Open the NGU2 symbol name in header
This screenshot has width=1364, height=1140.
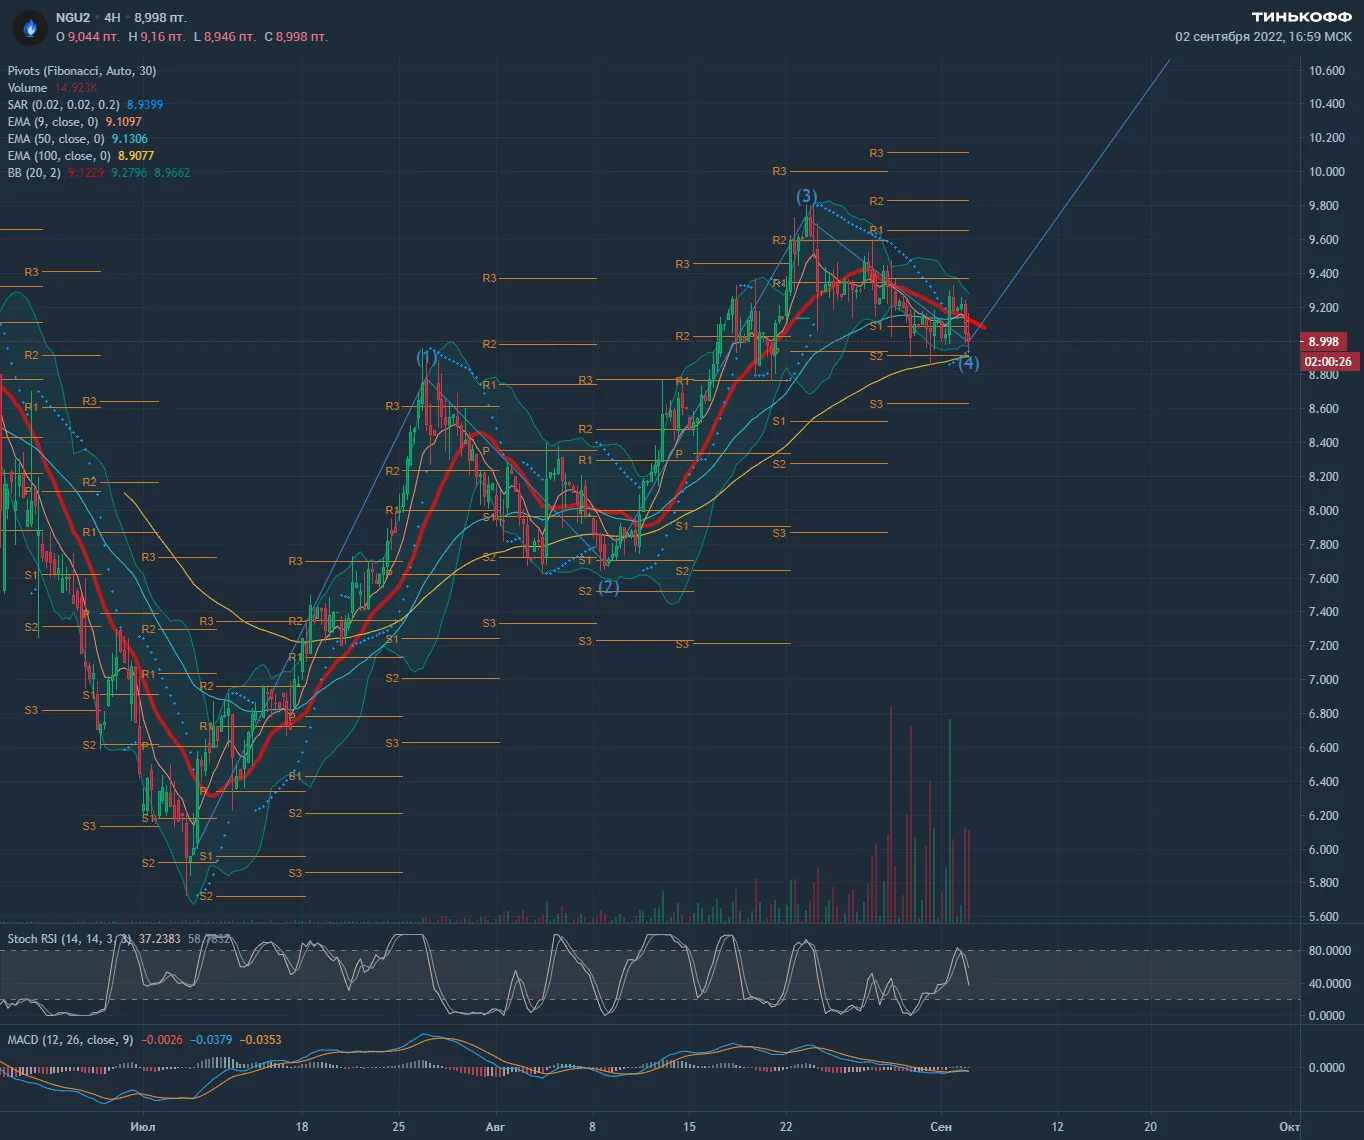click(x=73, y=18)
